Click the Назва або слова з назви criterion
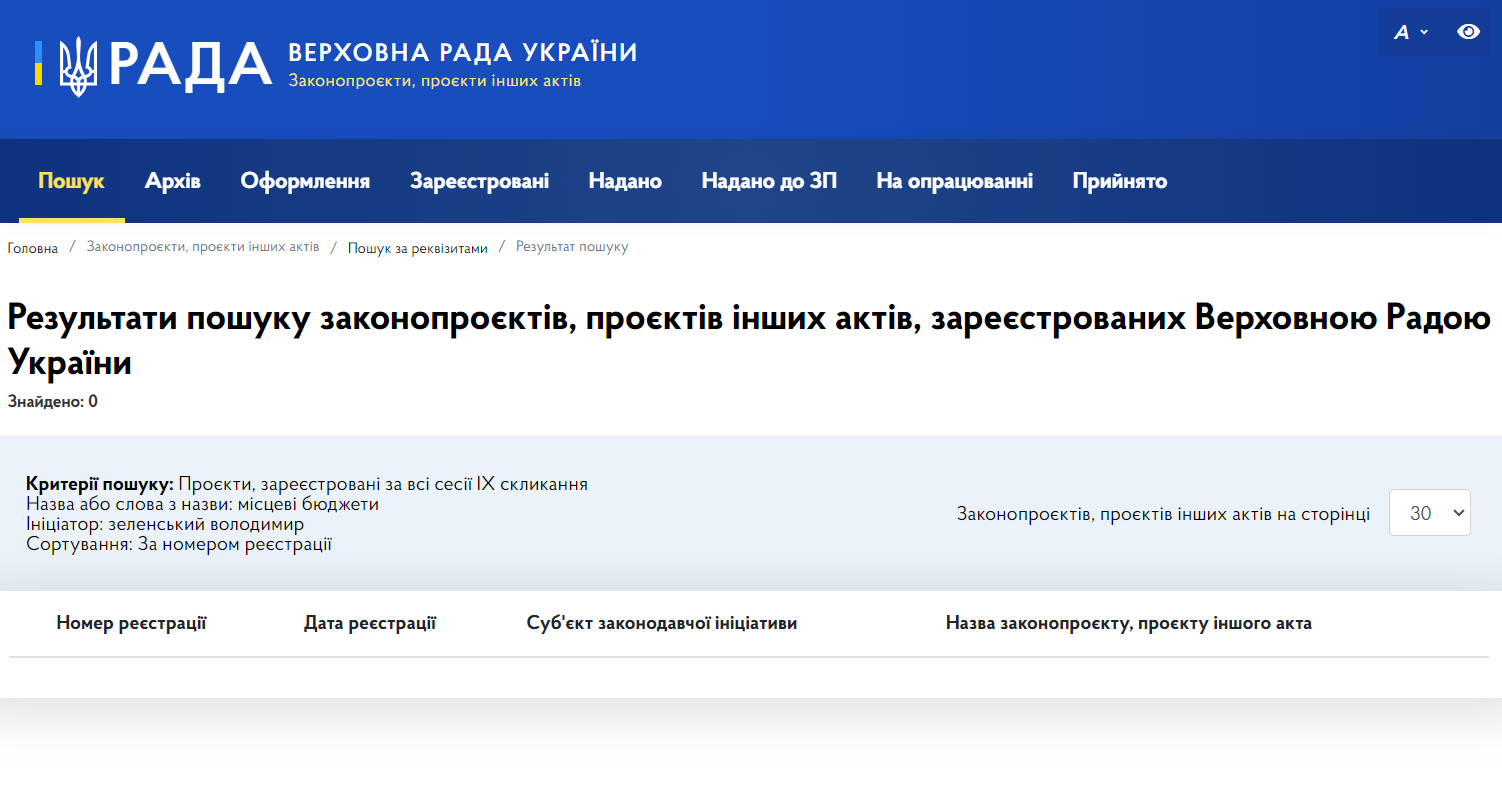Image resolution: width=1502 pixels, height=787 pixels. 203,504
